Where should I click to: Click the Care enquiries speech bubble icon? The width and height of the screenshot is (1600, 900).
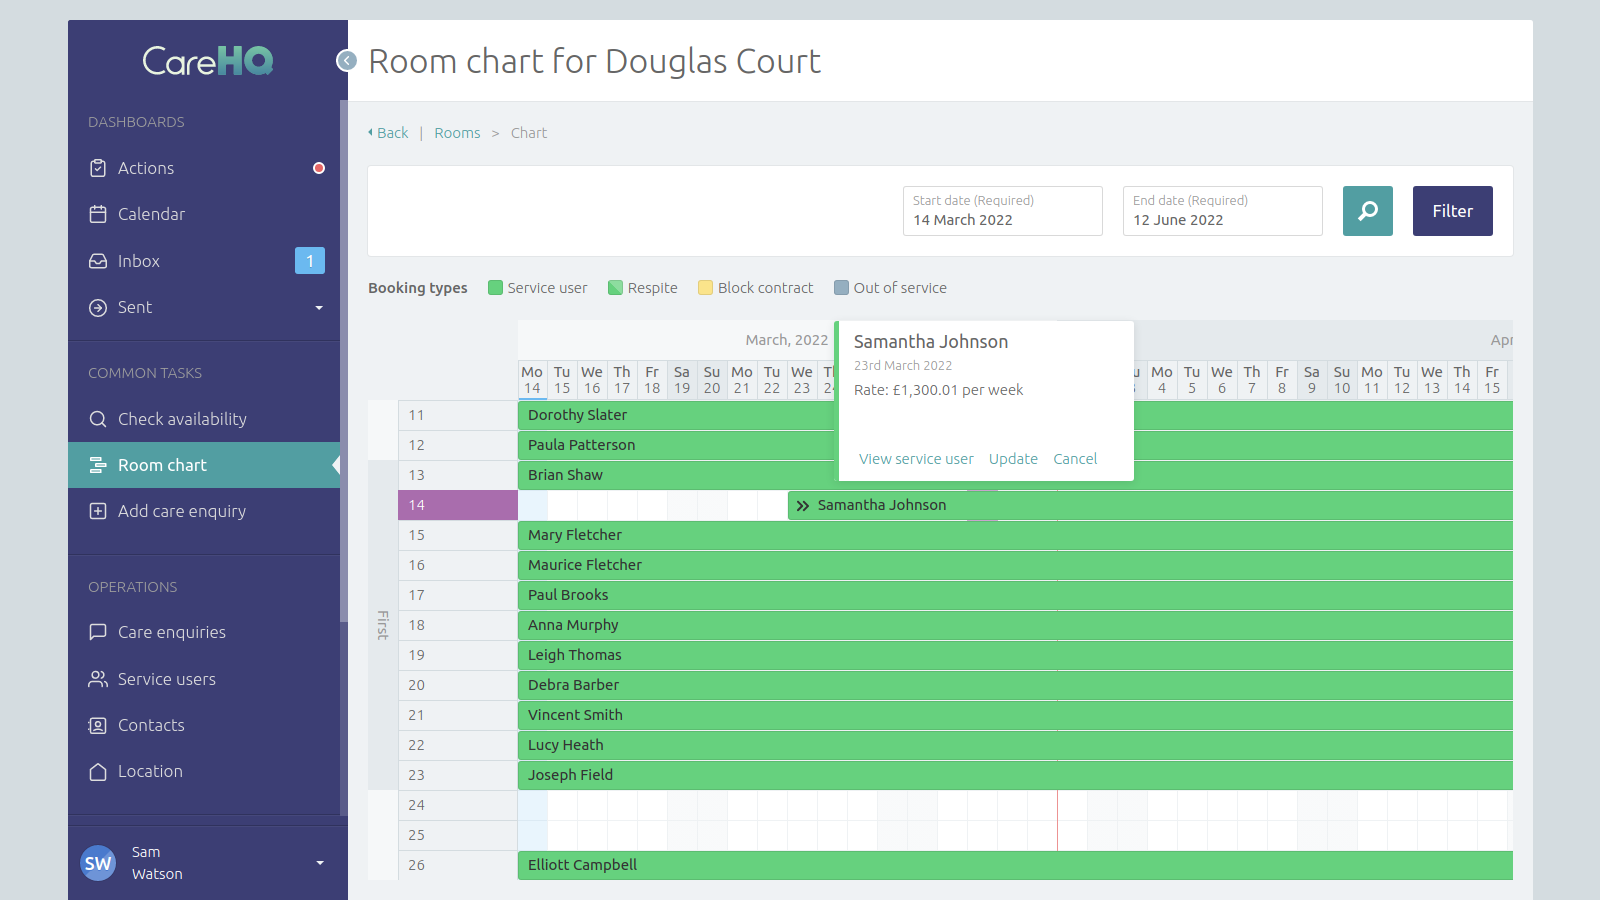tap(98, 632)
